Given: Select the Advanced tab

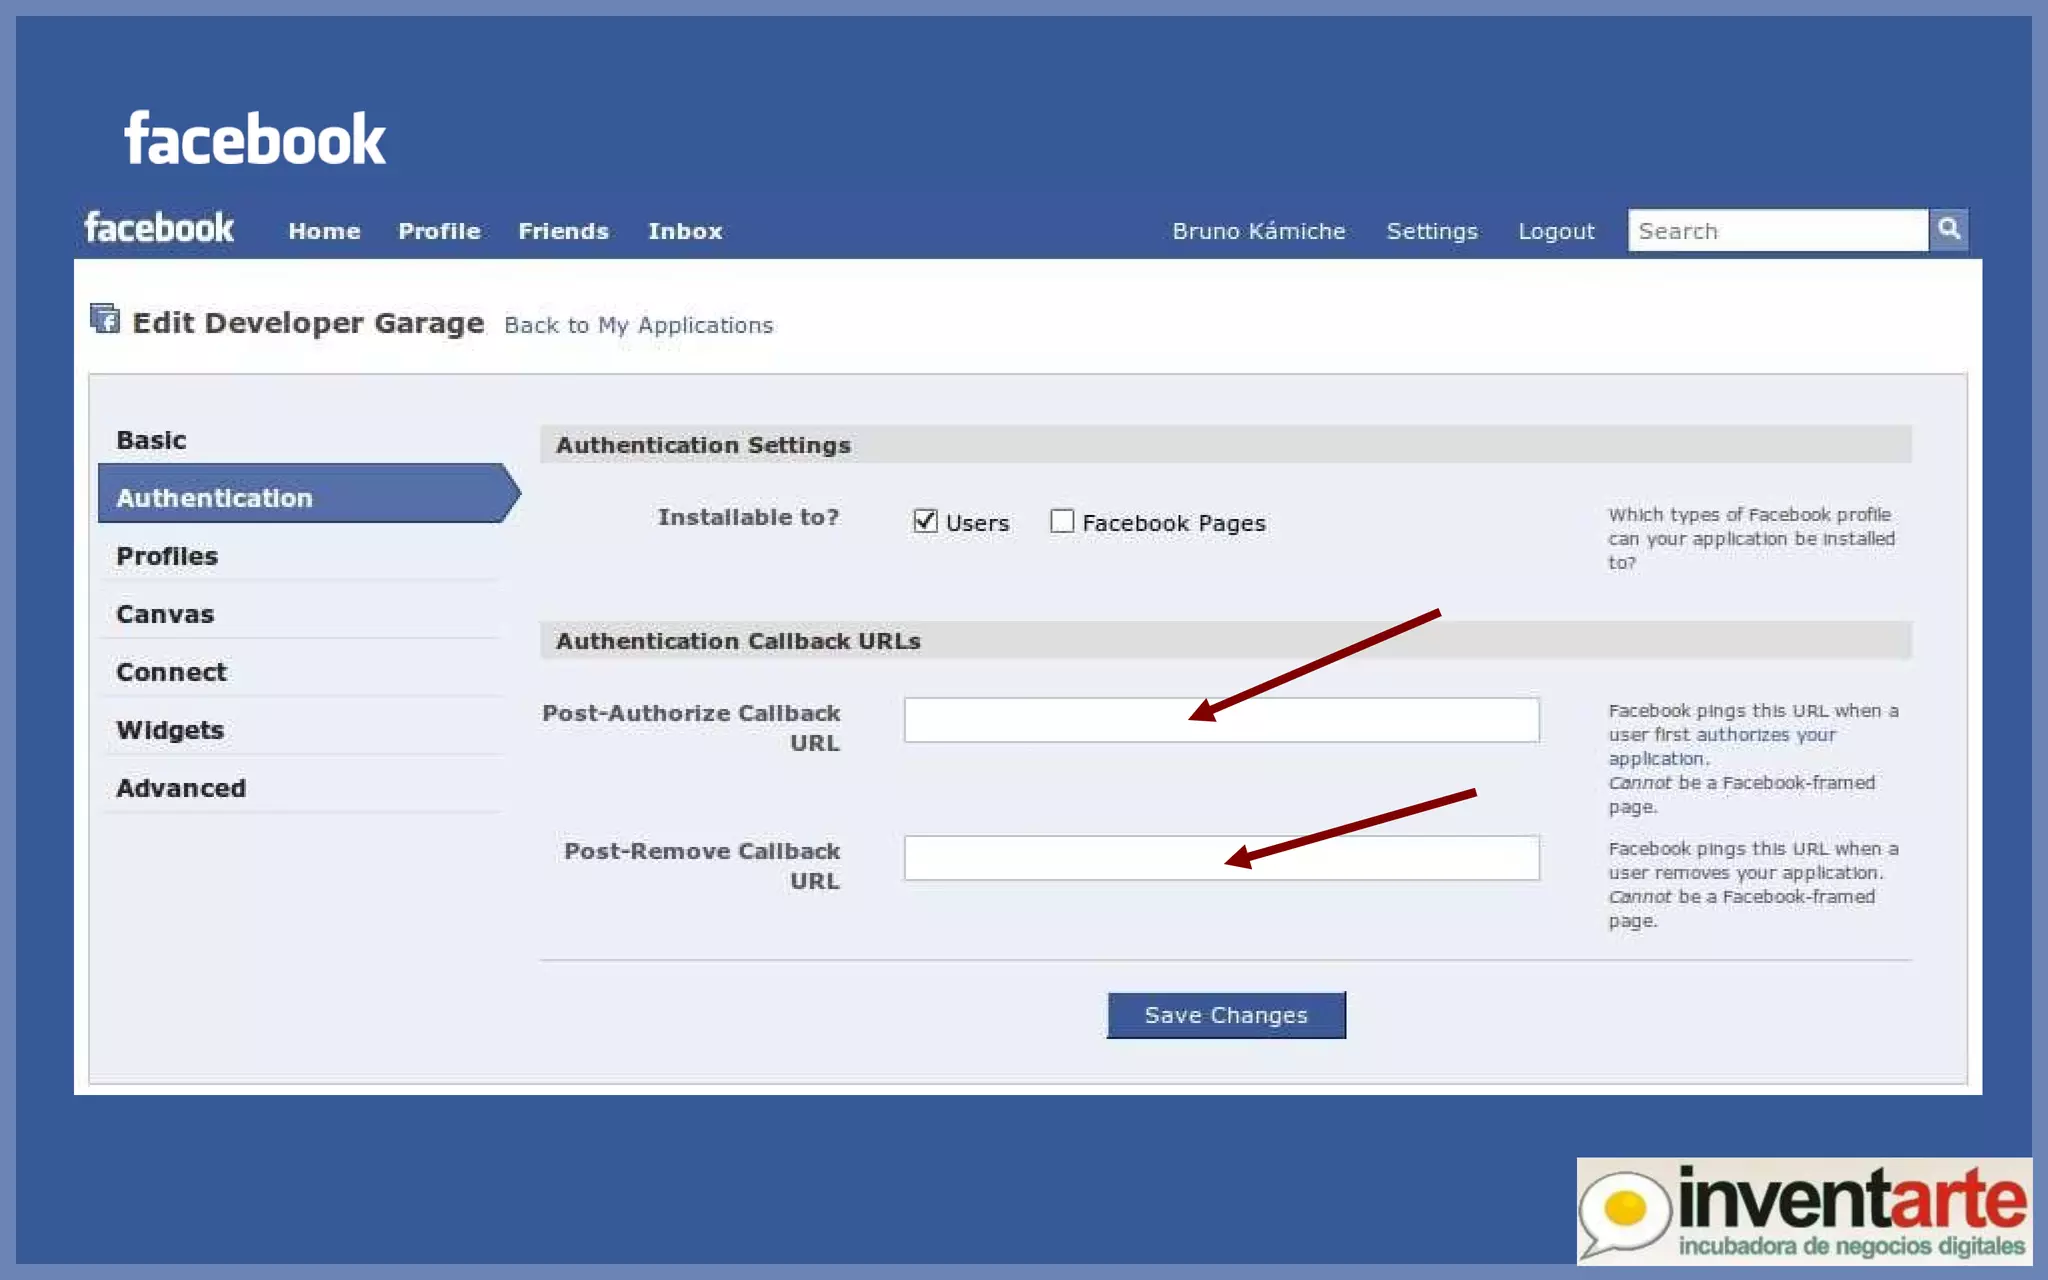Looking at the screenshot, I should tap(181, 788).
